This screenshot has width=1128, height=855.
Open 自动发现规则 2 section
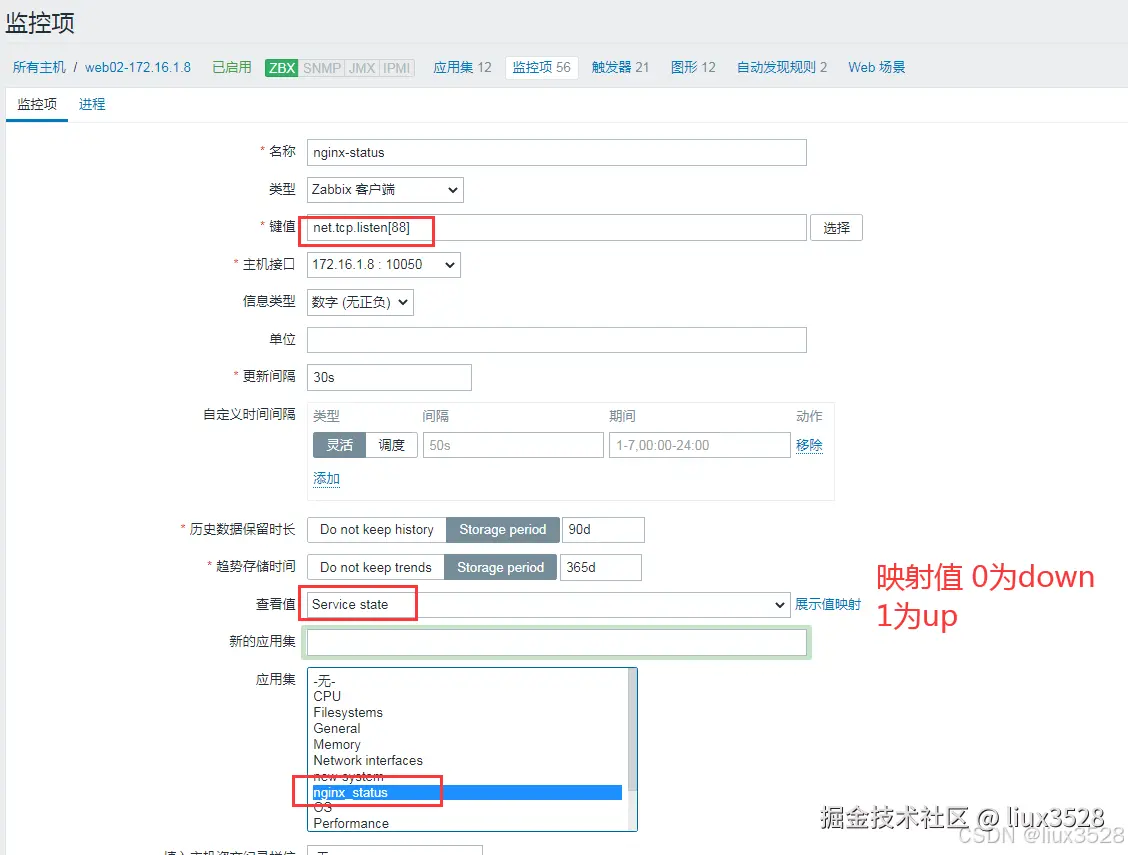(x=781, y=67)
